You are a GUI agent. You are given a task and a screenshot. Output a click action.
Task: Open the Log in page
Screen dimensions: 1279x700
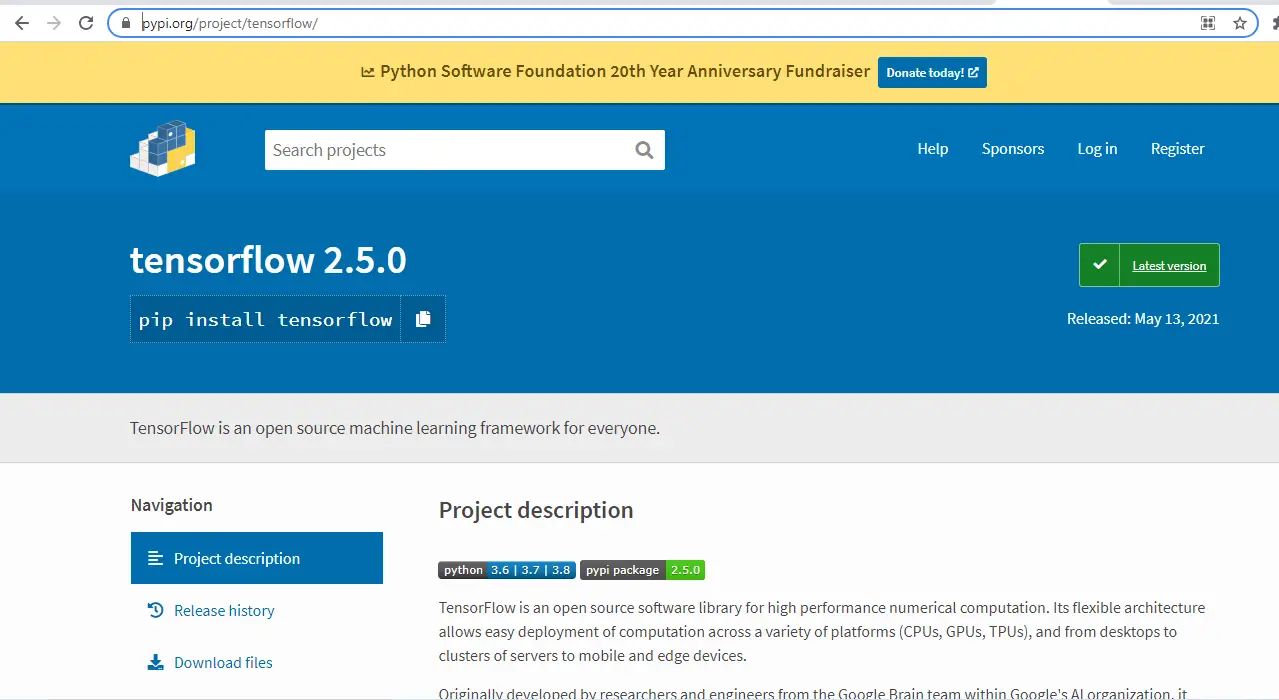(1097, 149)
